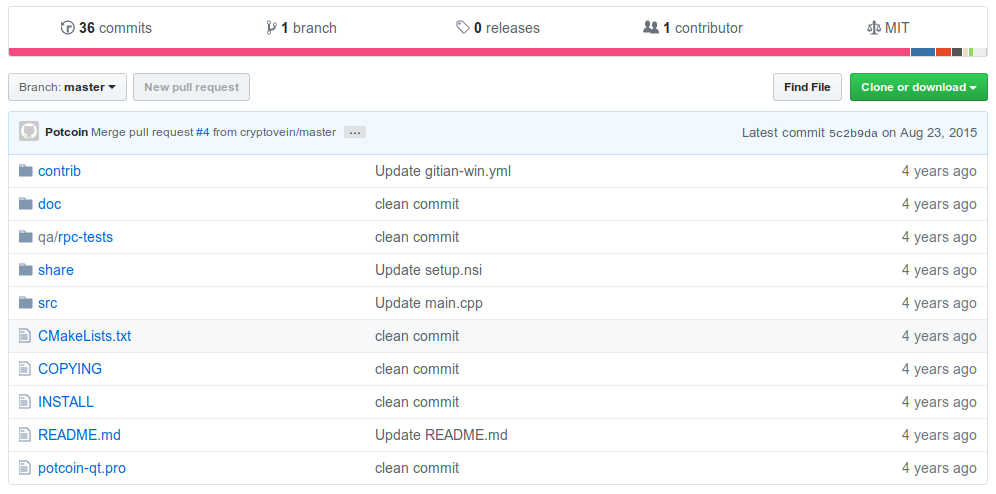Click the Find File button
The height and width of the screenshot is (494, 996).
807,87
